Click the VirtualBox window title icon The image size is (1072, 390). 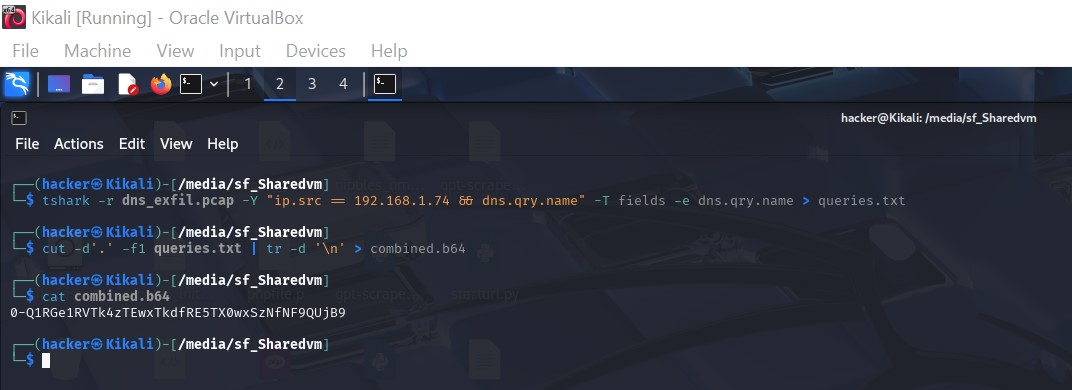click(x=14, y=17)
